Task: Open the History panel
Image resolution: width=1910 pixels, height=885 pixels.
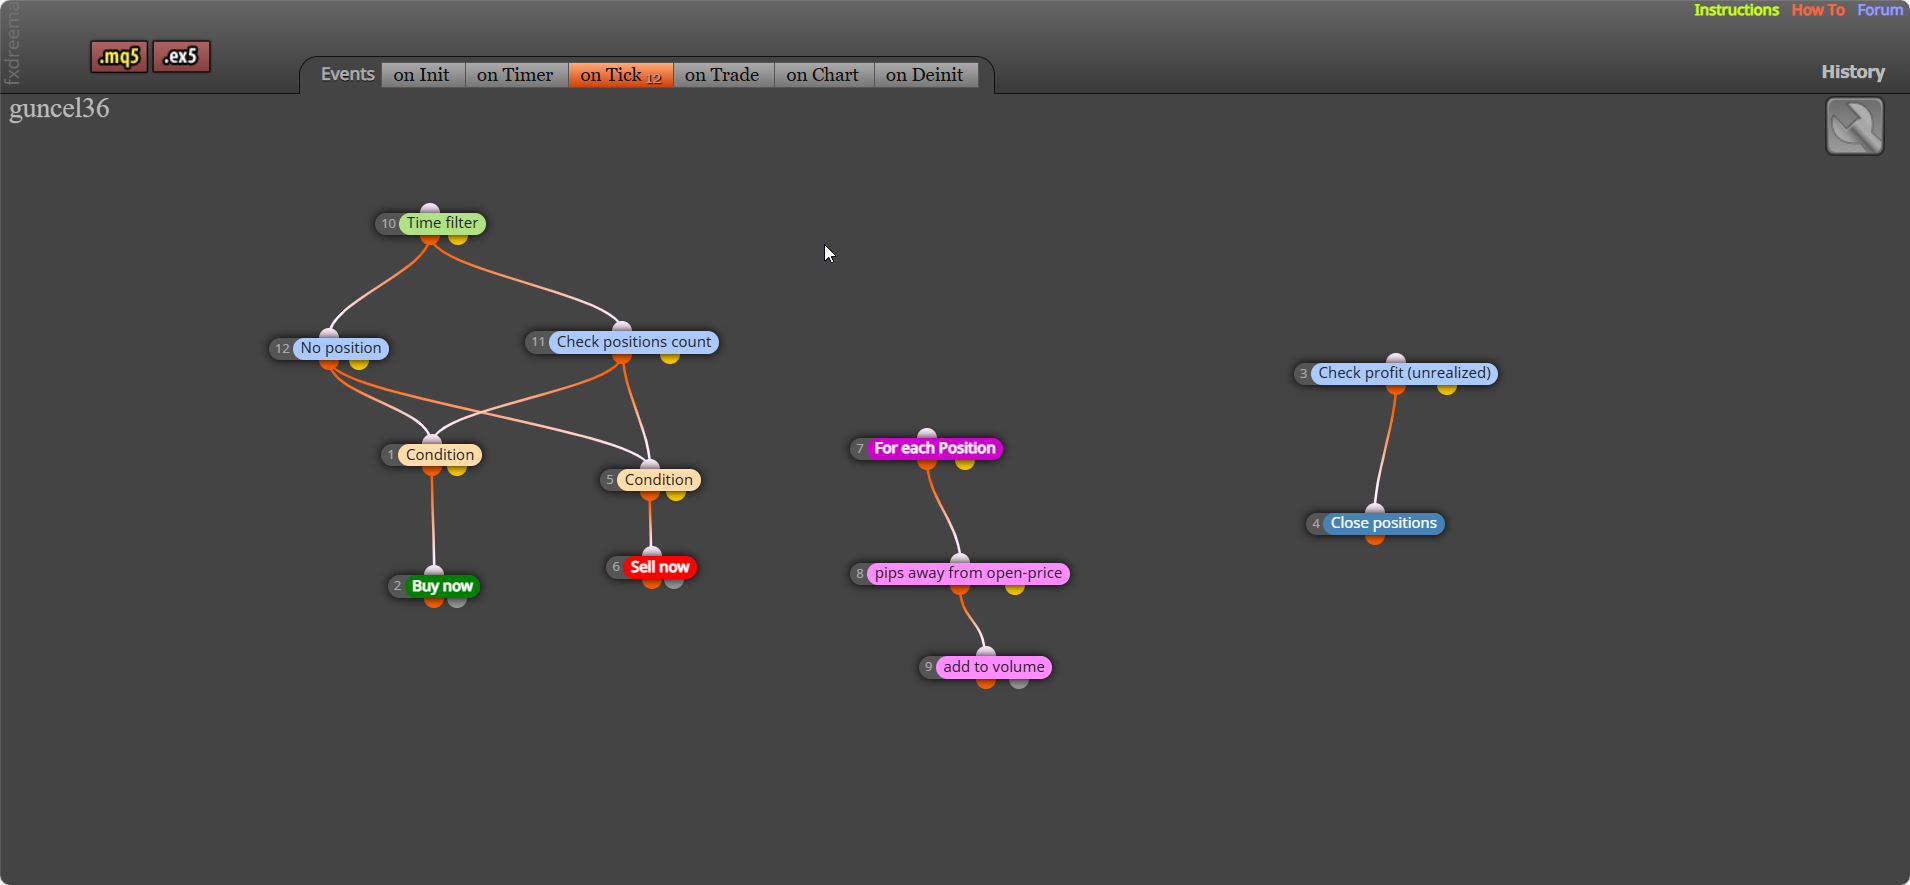Action: [1853, 72]
